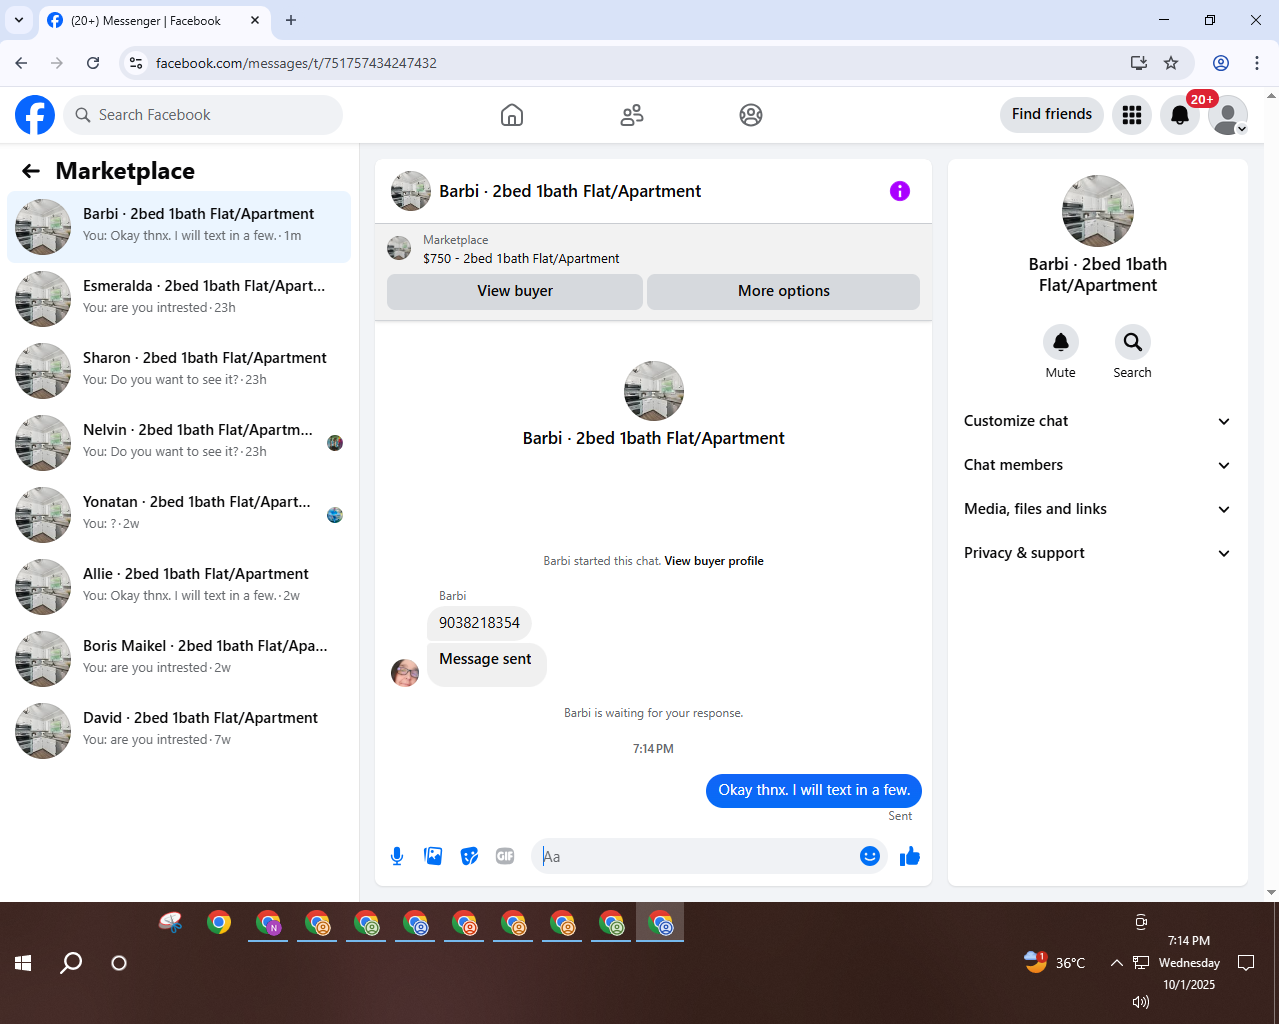The image size is (1279, 1024).
Task: Open the Allie conversation
Action: click(179, 587)
